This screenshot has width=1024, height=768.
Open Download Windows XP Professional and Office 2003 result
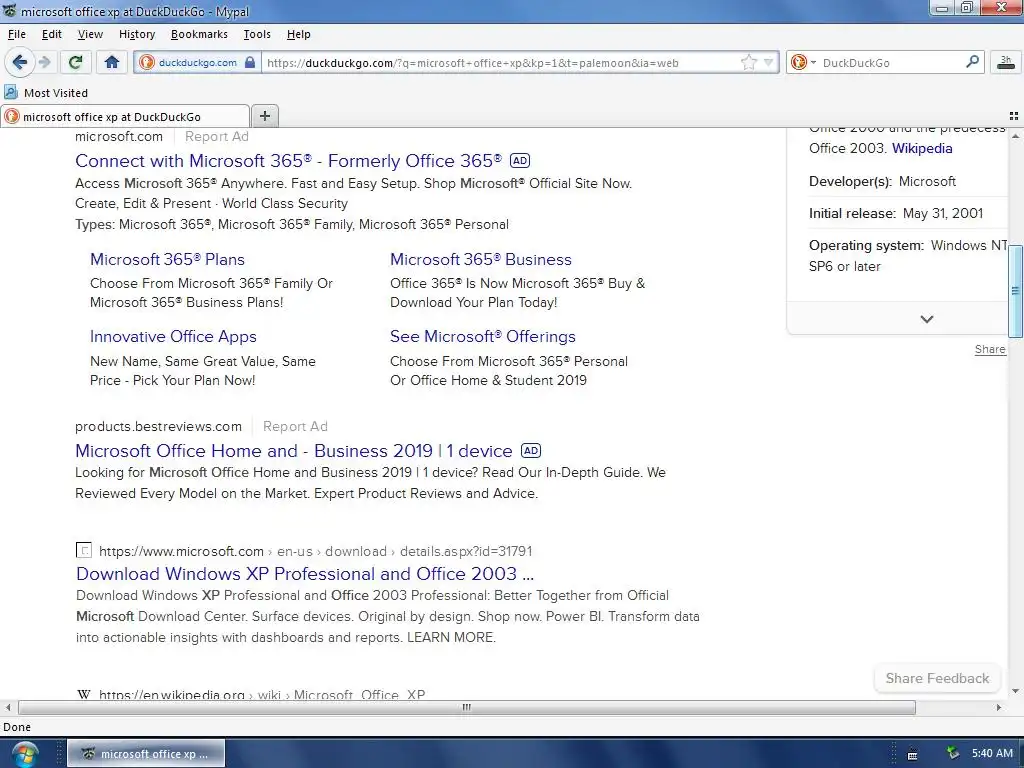[x=305, y=573]
